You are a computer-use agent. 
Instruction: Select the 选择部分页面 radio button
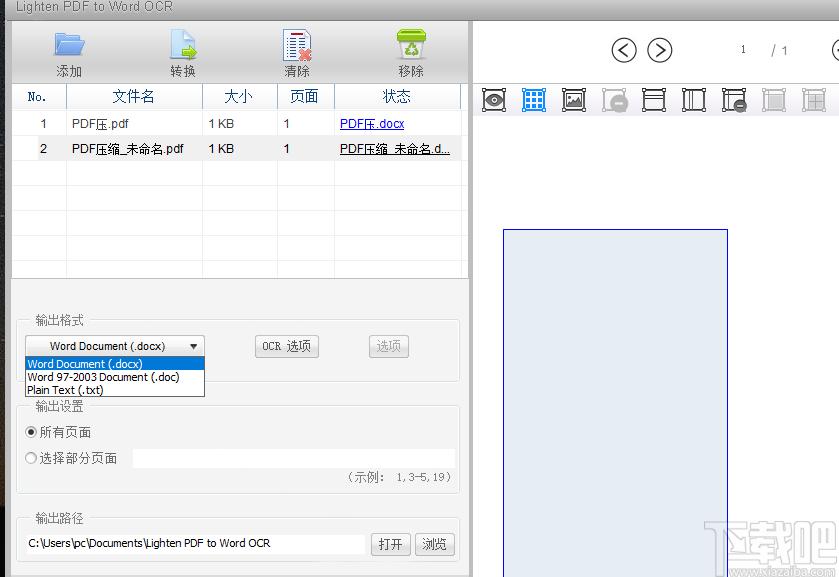31,458
